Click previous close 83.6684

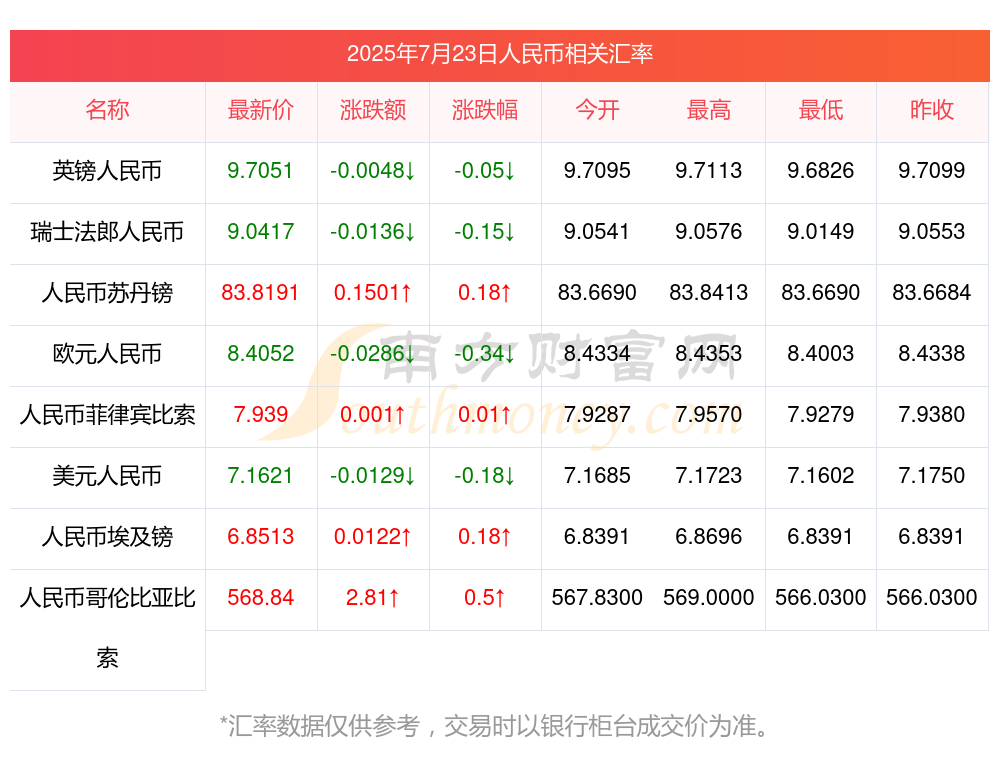[932, 293]
